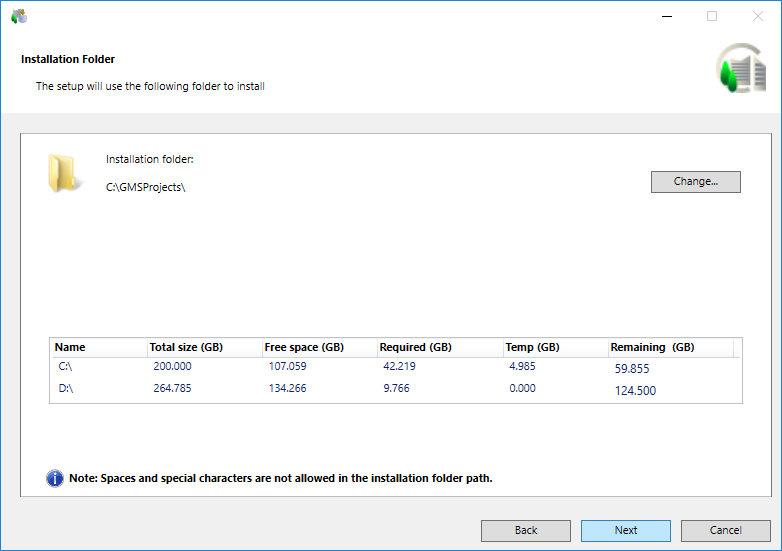The image size is (782, 551).
Task: Click the yellow installation folder icon
Action: point(63,172)
